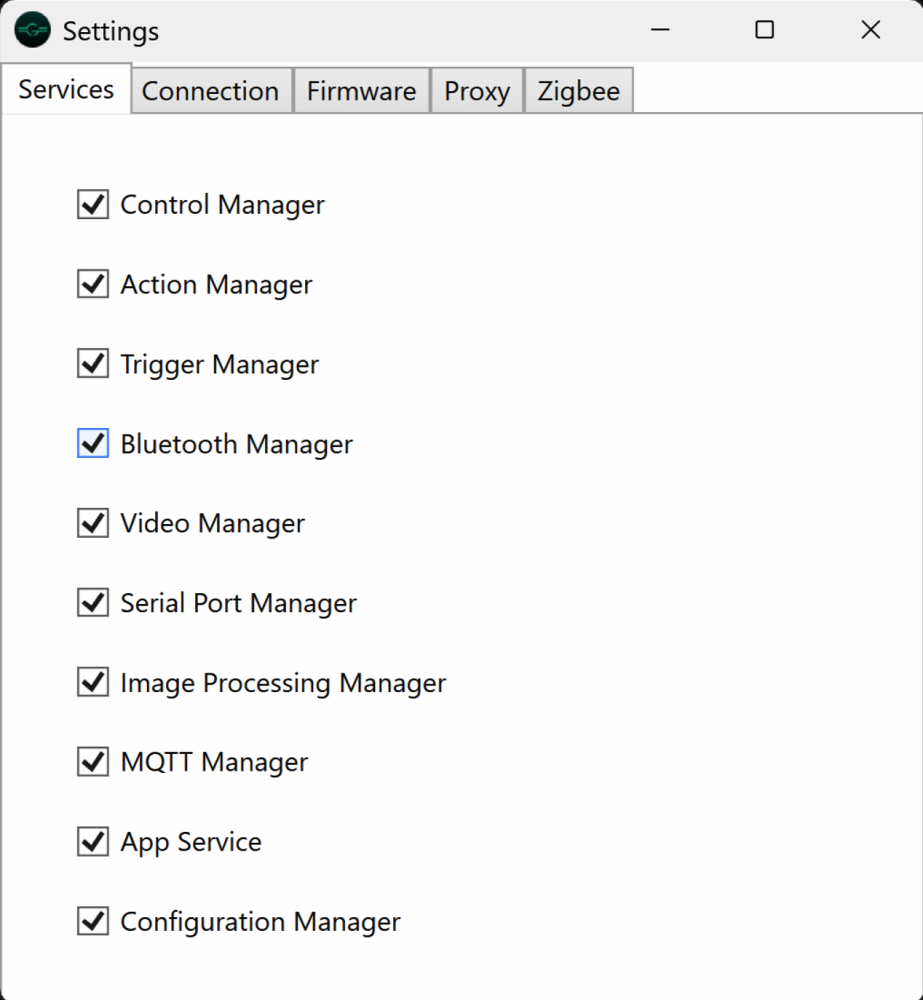Uncheck the Bluetooth Manager checkbox

(x=93, y=444)
